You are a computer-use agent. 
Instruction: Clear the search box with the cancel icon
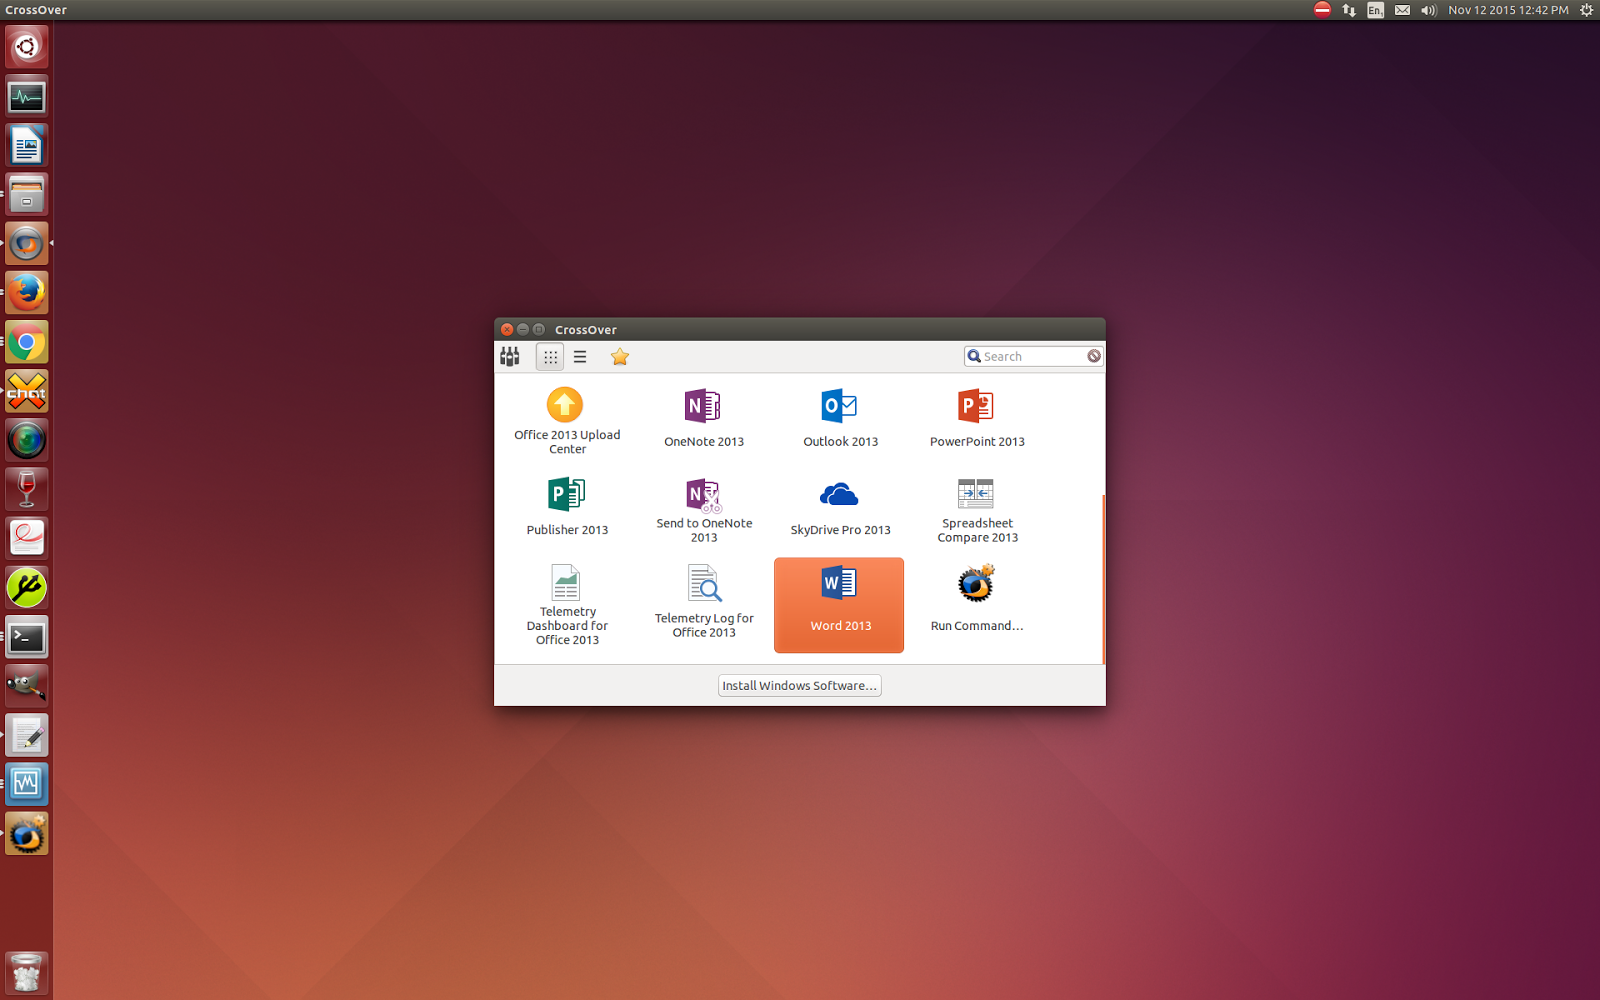pos(1094,356)
